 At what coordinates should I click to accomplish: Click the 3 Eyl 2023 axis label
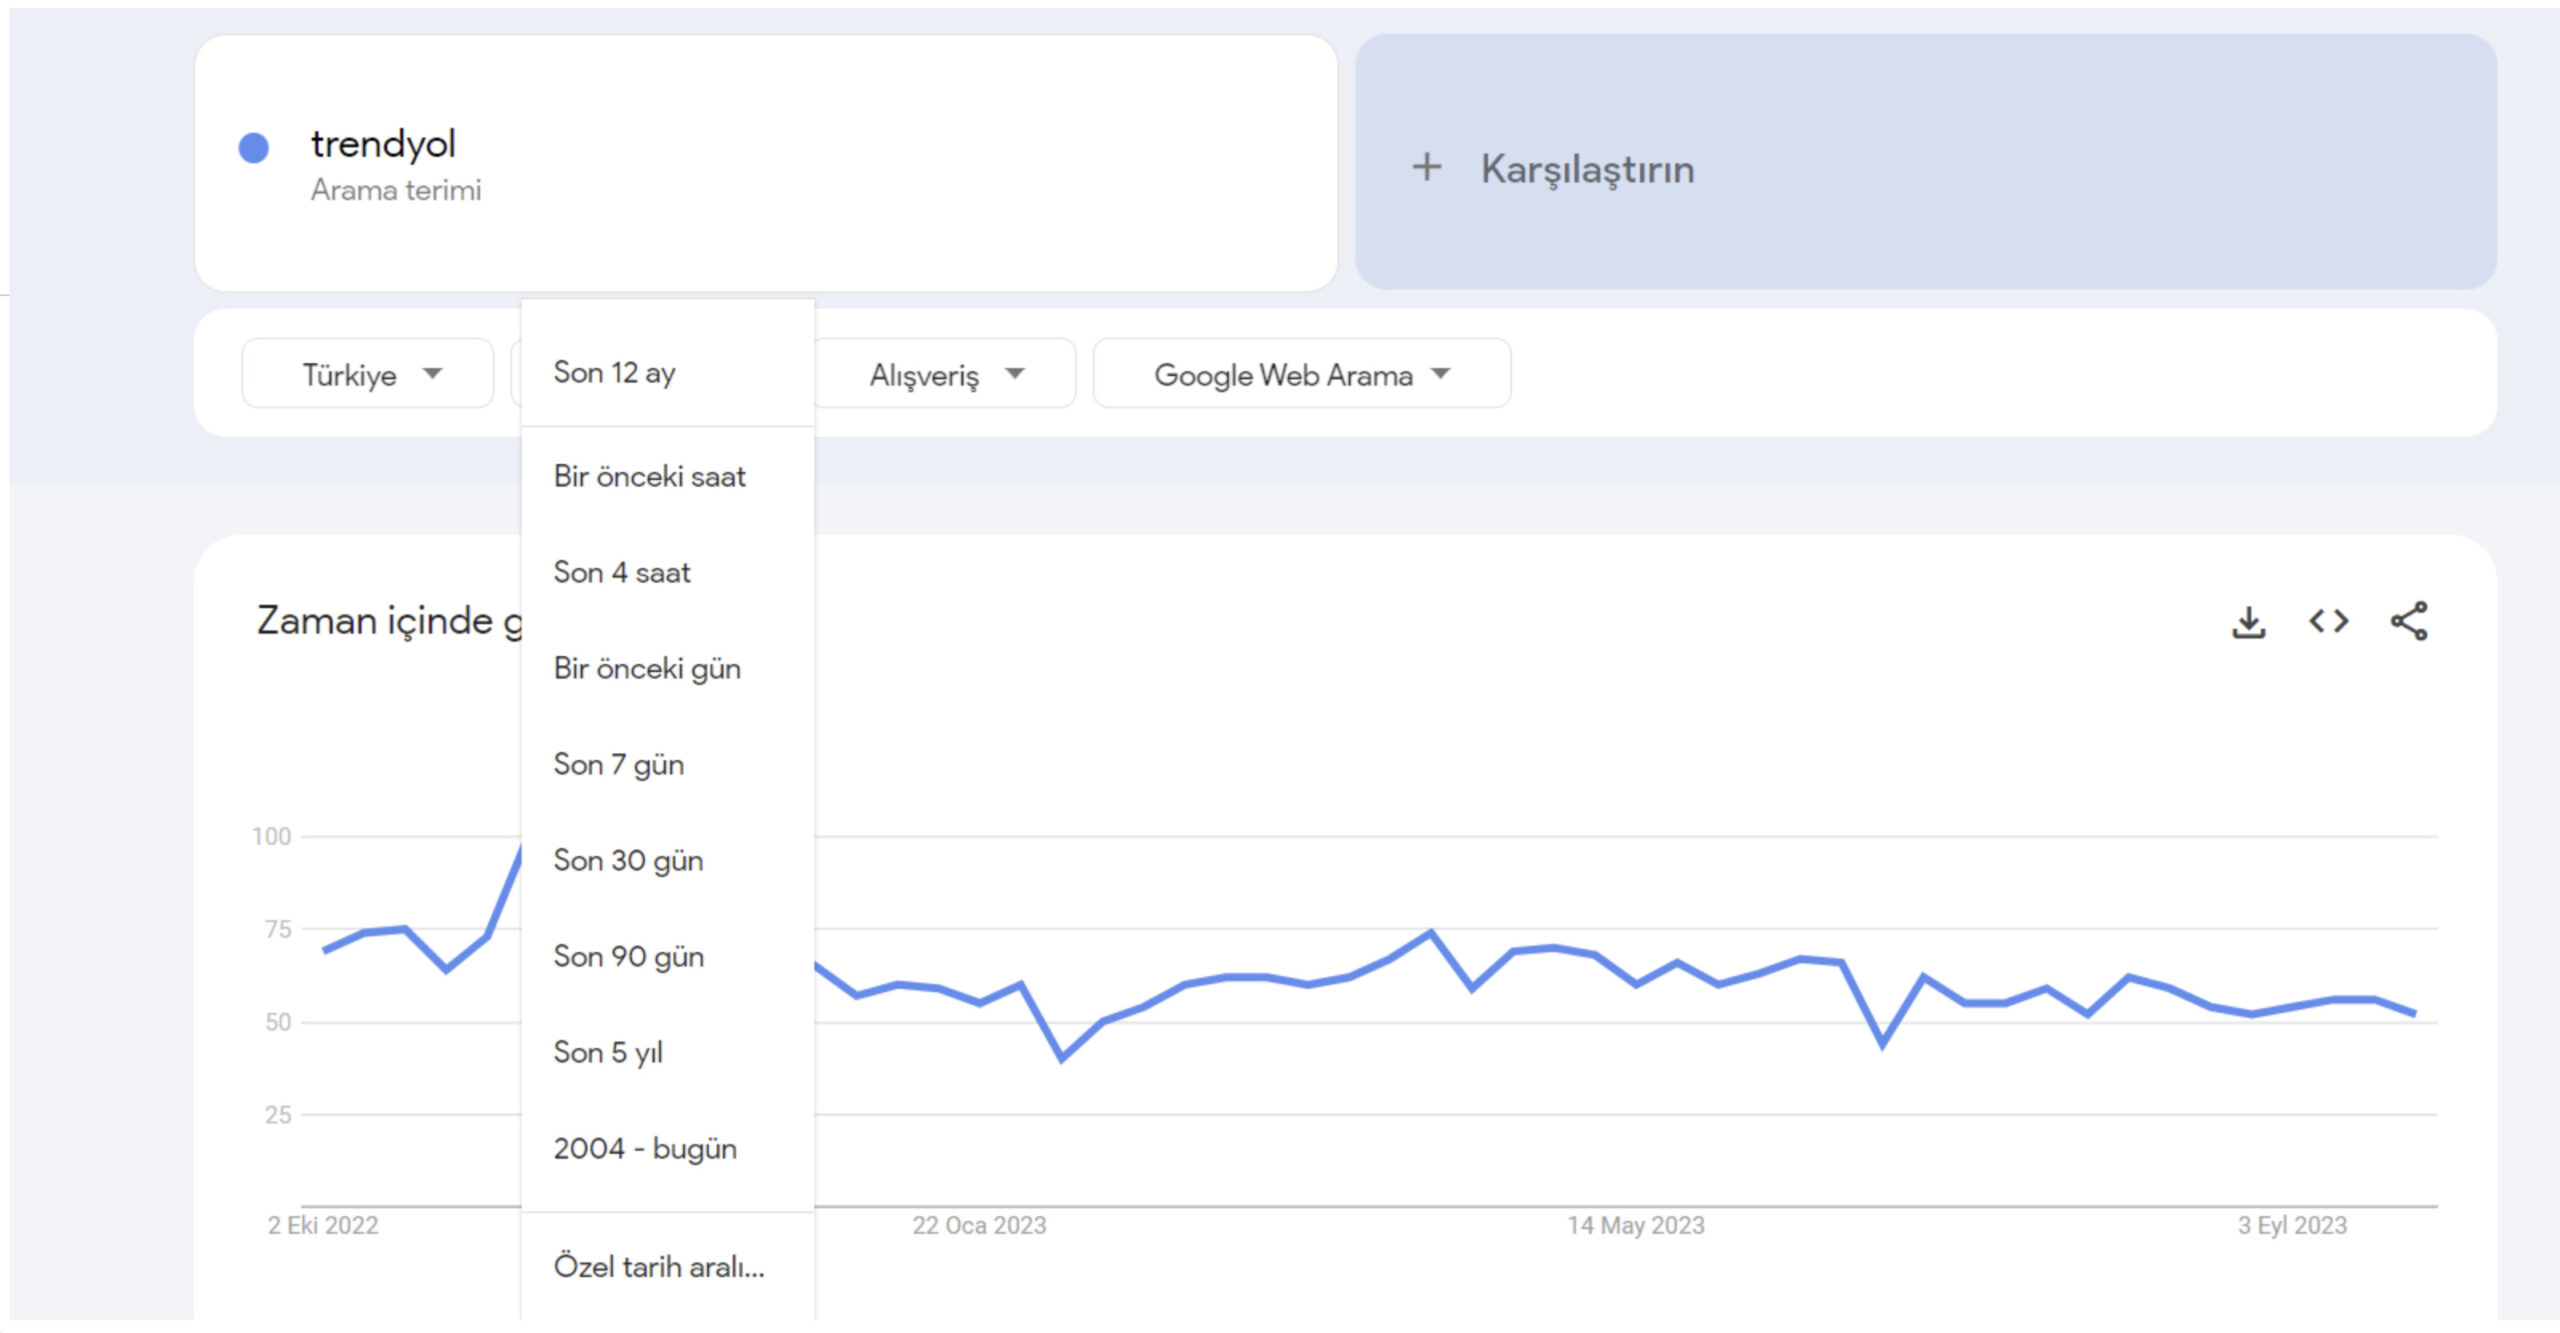pos(2292,1225)
